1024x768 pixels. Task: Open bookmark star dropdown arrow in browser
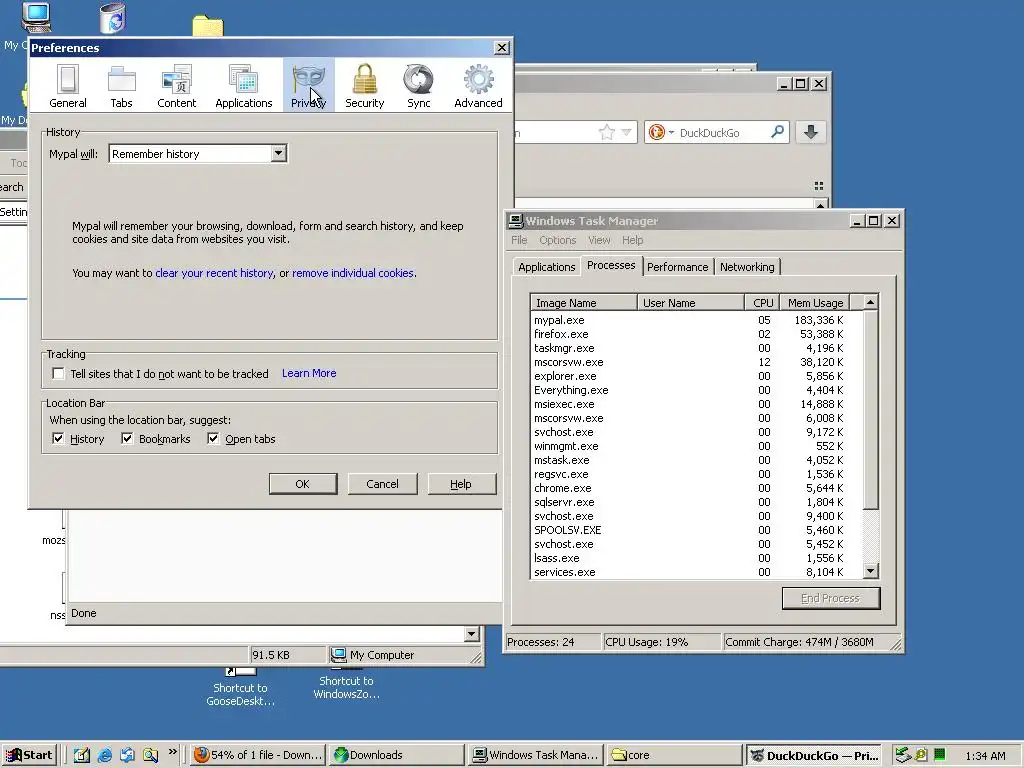[x=626, y=133]
